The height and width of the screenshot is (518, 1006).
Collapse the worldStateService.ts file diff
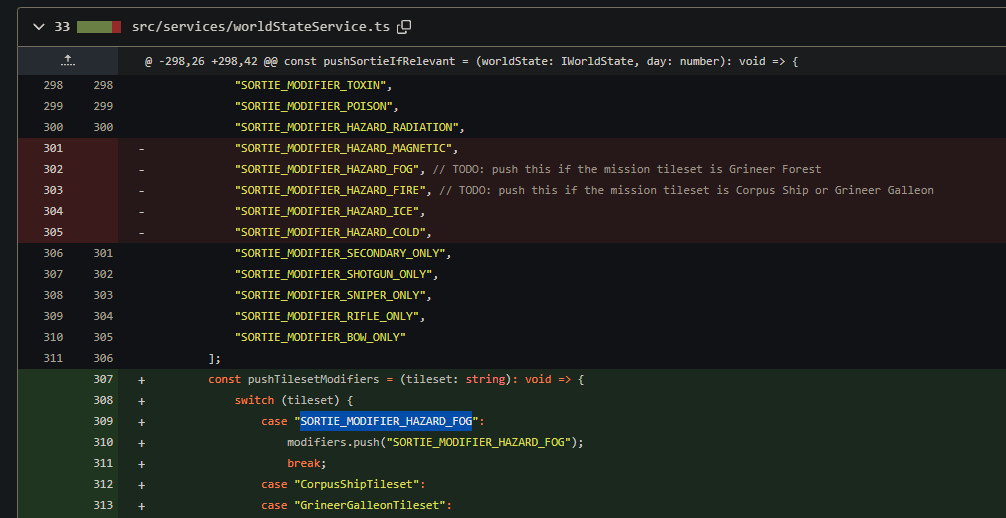(x=37, y=27)
